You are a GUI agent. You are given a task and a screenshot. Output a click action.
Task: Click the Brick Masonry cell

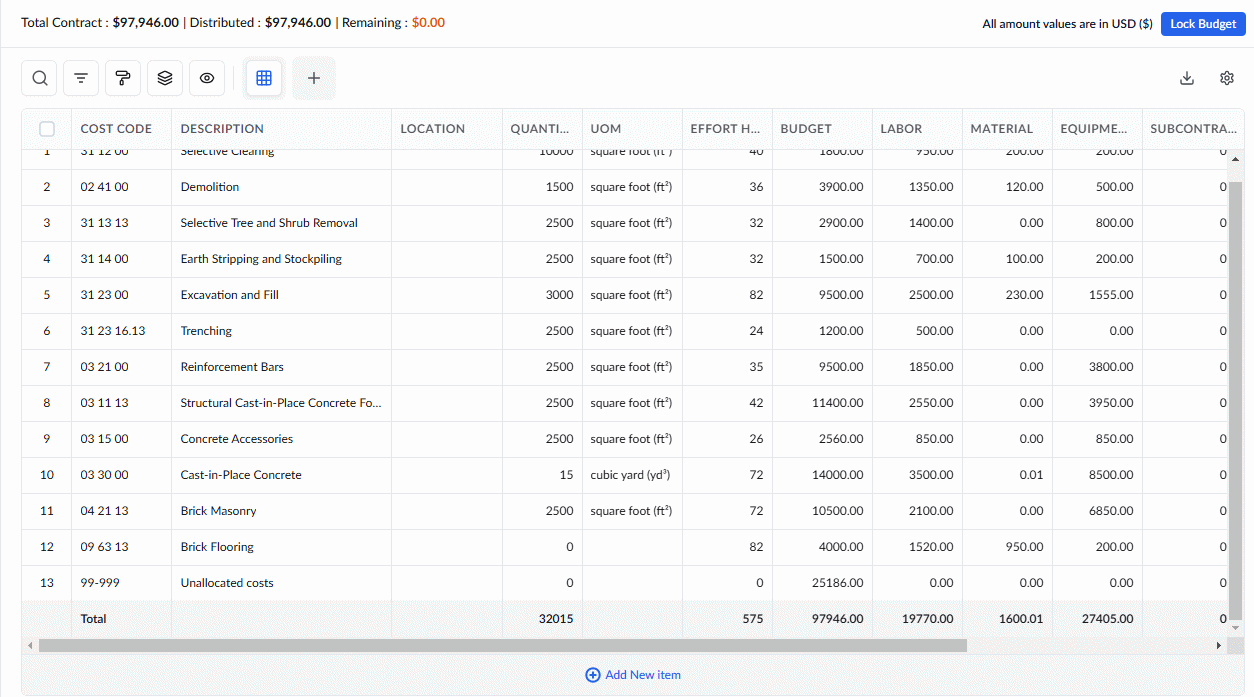(281, 511)
